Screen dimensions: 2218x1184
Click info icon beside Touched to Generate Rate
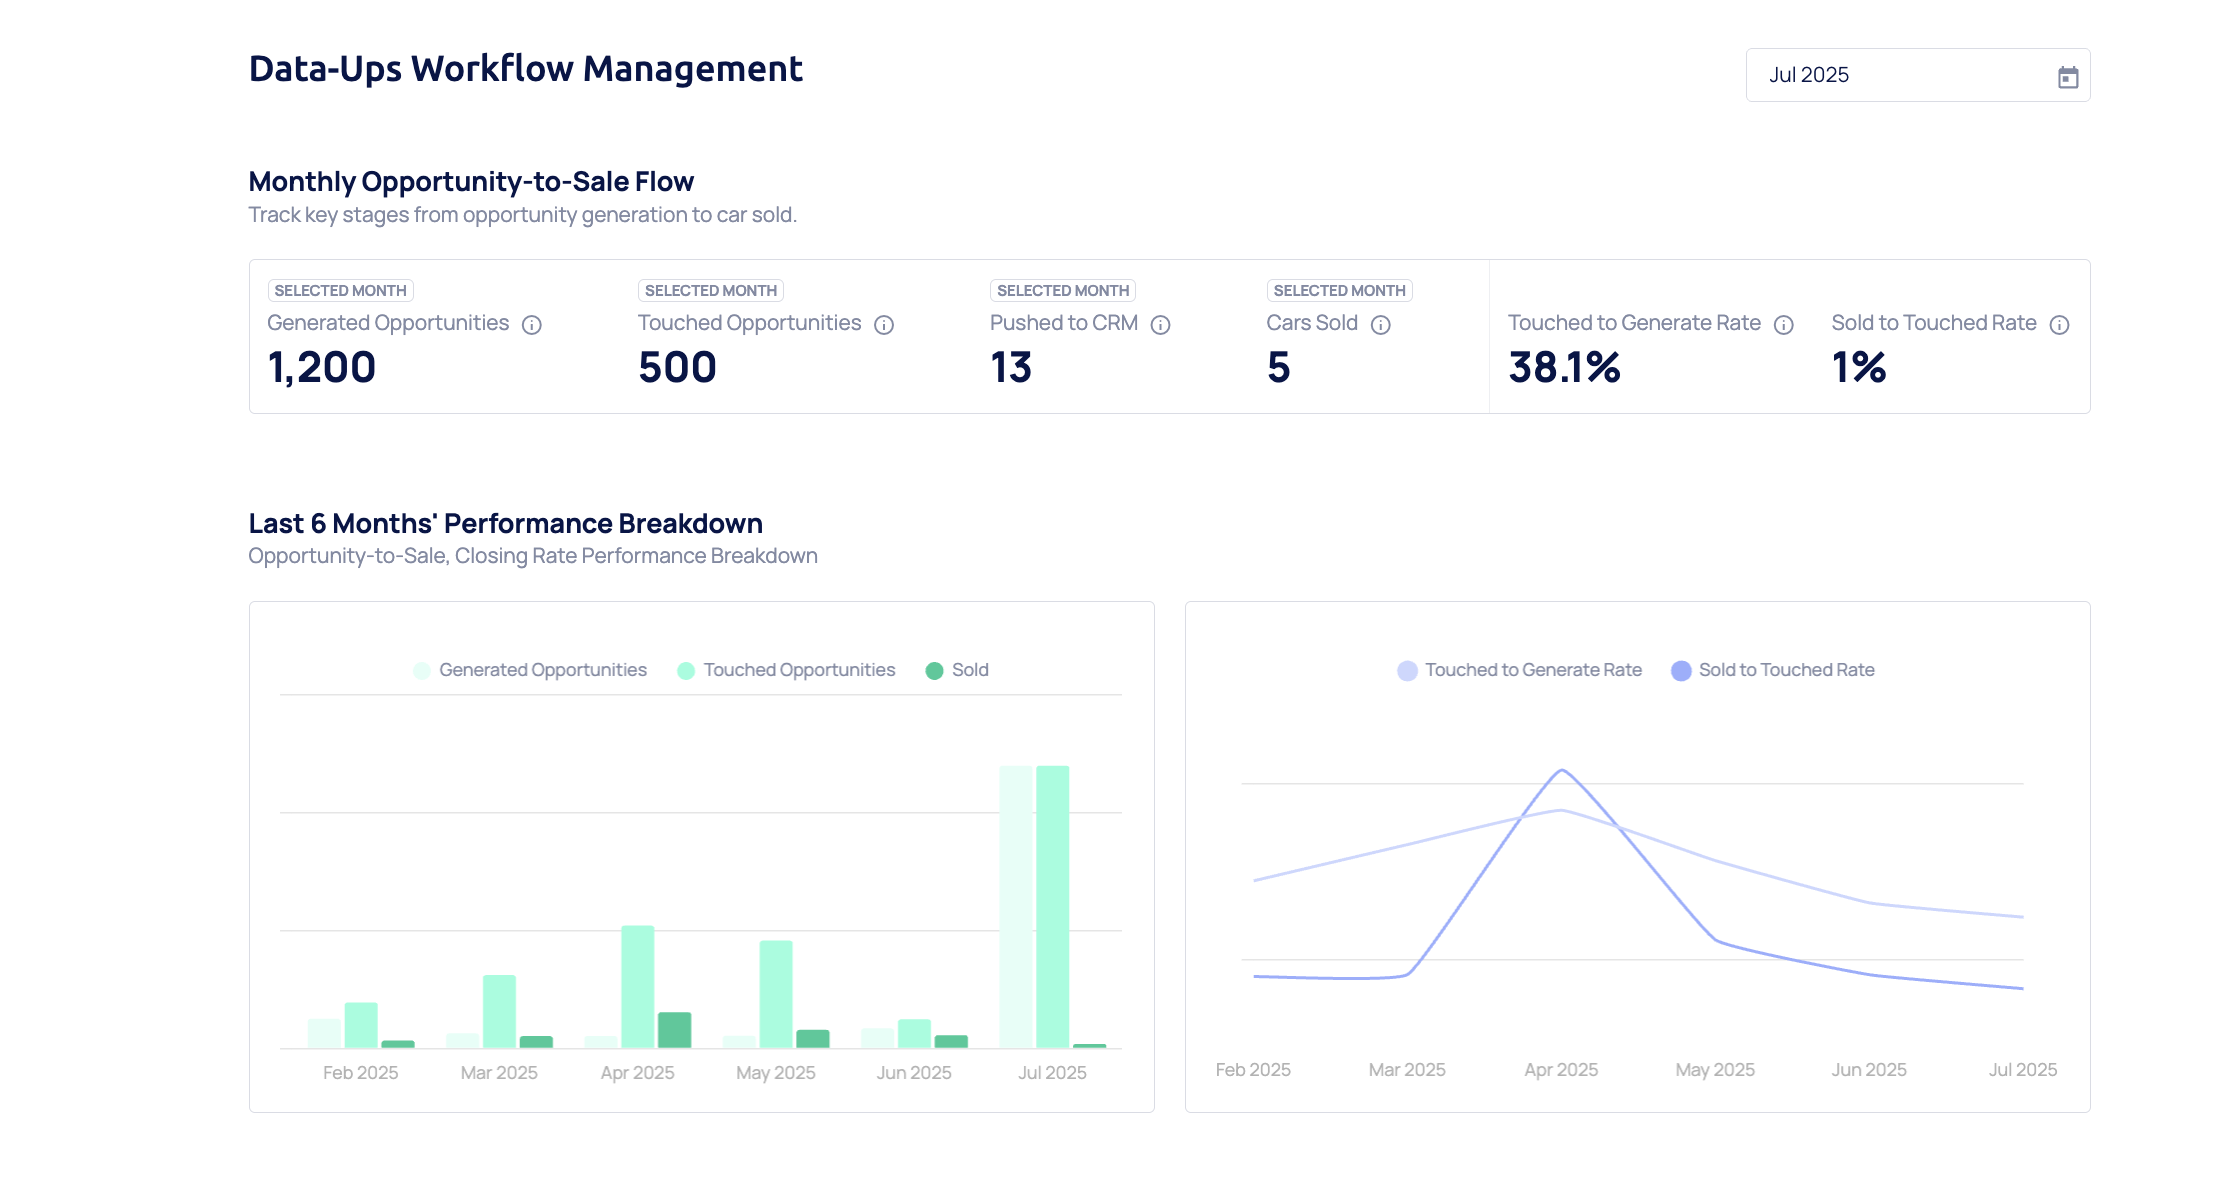1783,325
